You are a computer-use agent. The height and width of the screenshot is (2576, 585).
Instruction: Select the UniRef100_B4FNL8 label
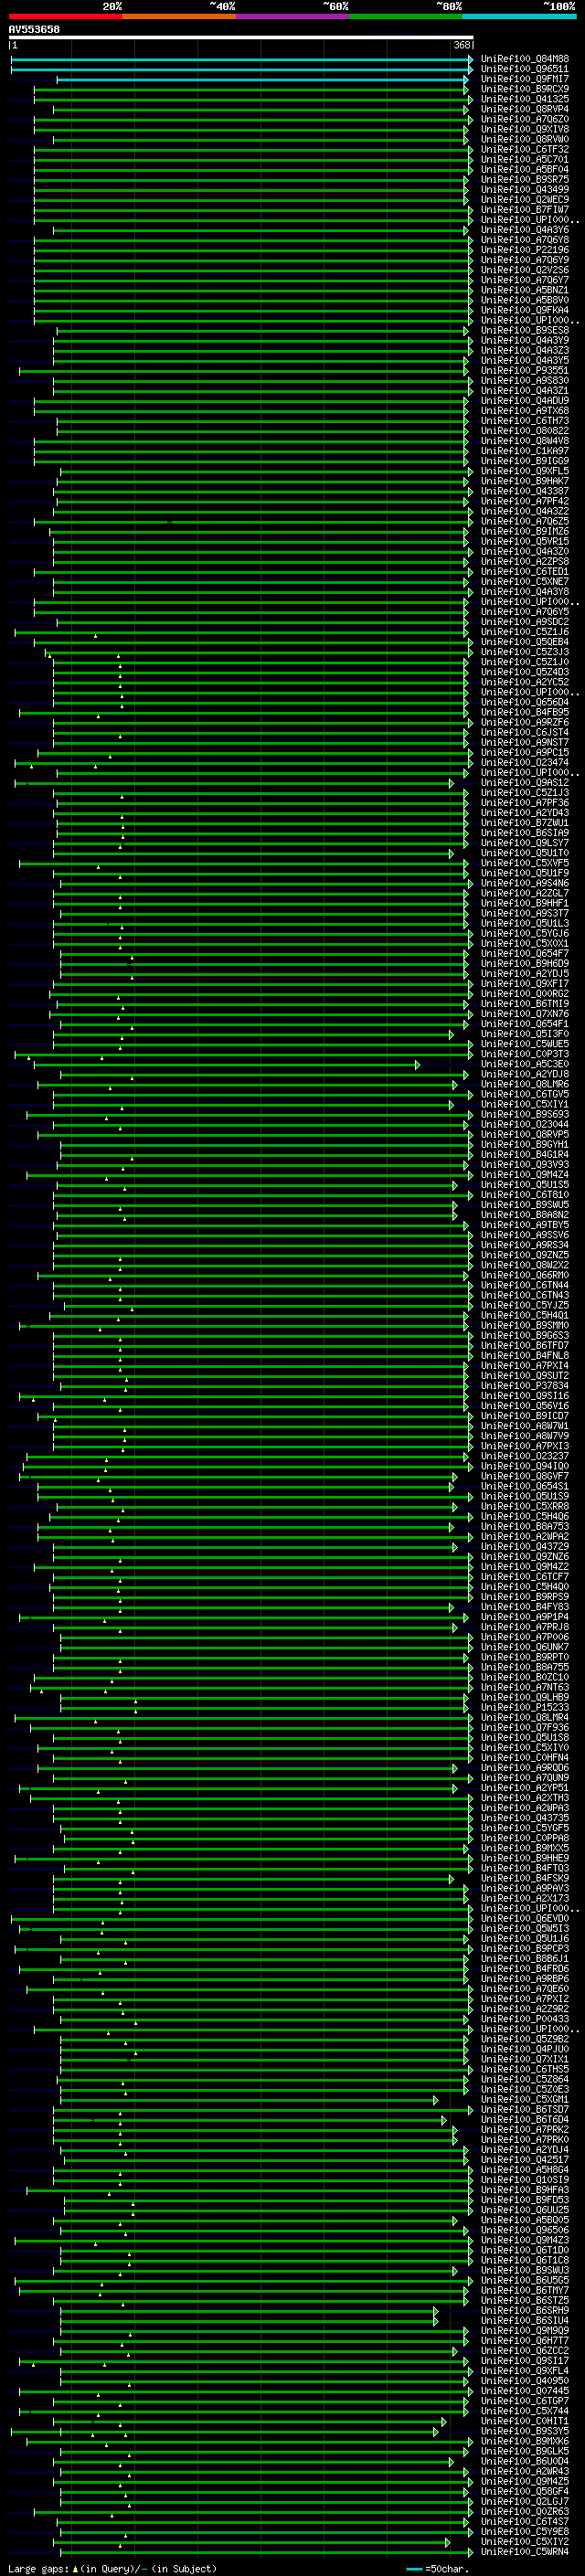[525, 1356]
